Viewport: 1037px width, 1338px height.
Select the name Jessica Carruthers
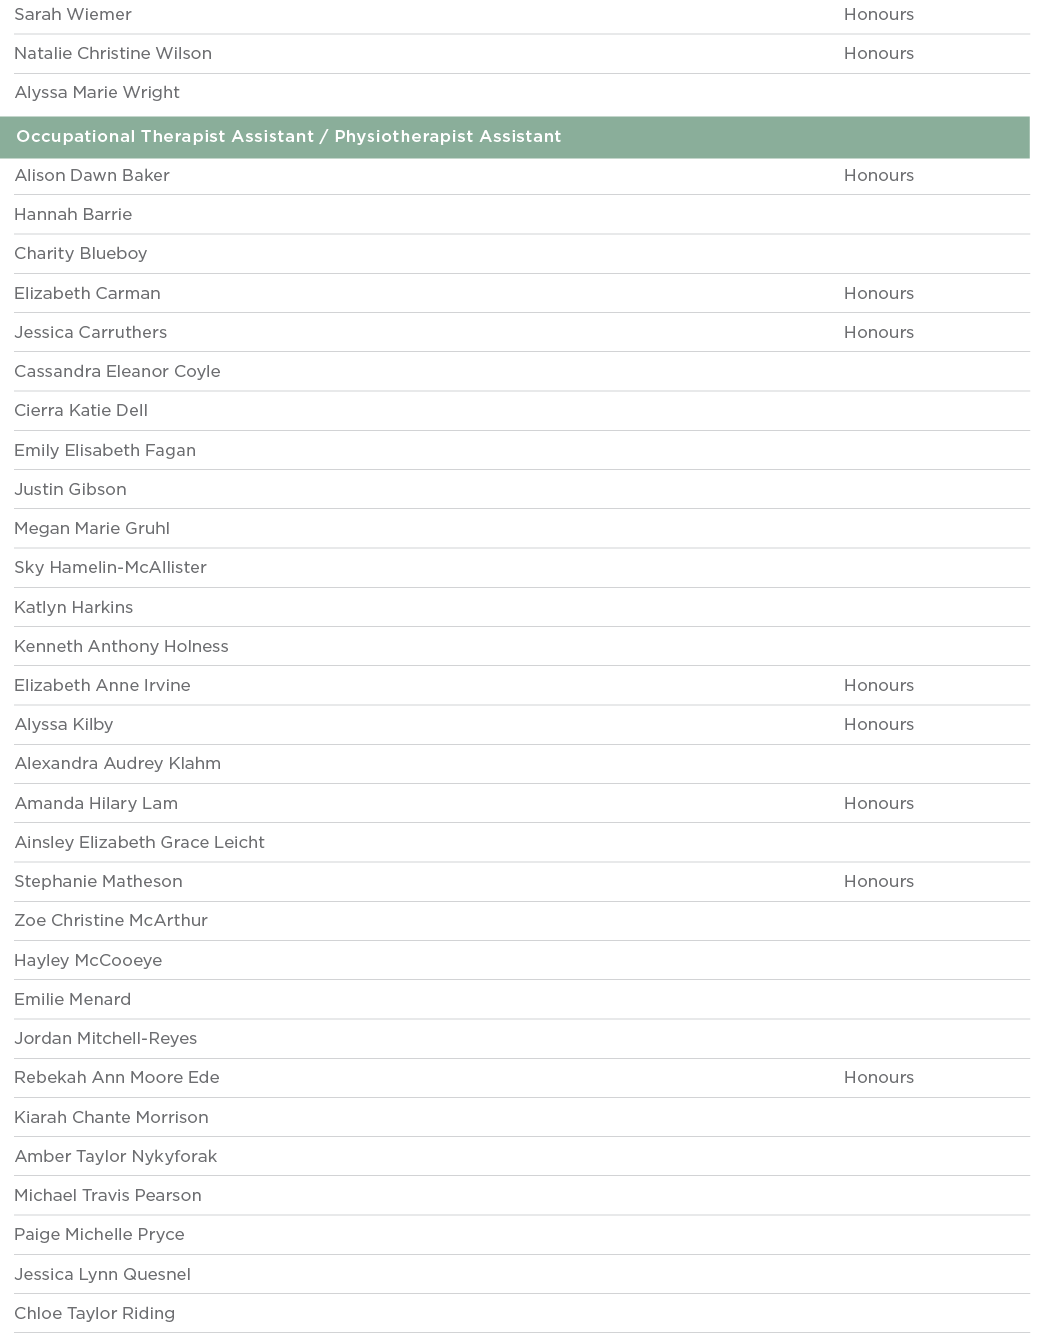click(91, 333)
